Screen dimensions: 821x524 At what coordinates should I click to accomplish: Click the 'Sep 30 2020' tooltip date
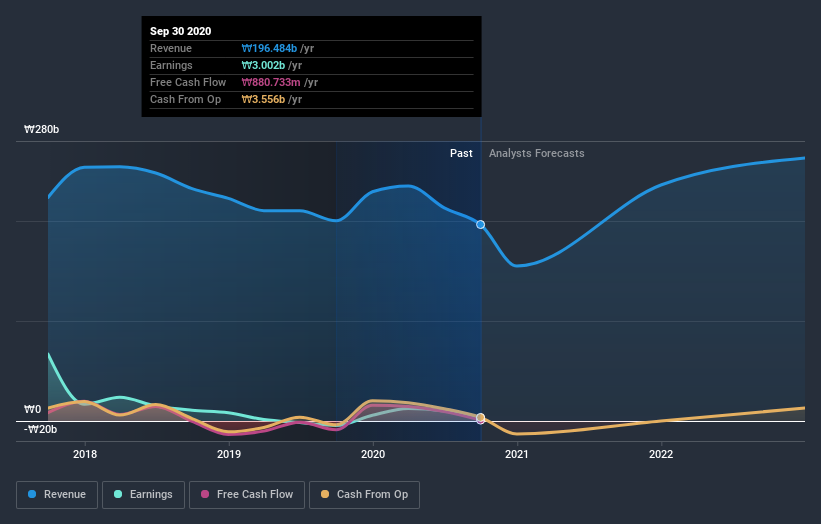[x=181, y=31]
